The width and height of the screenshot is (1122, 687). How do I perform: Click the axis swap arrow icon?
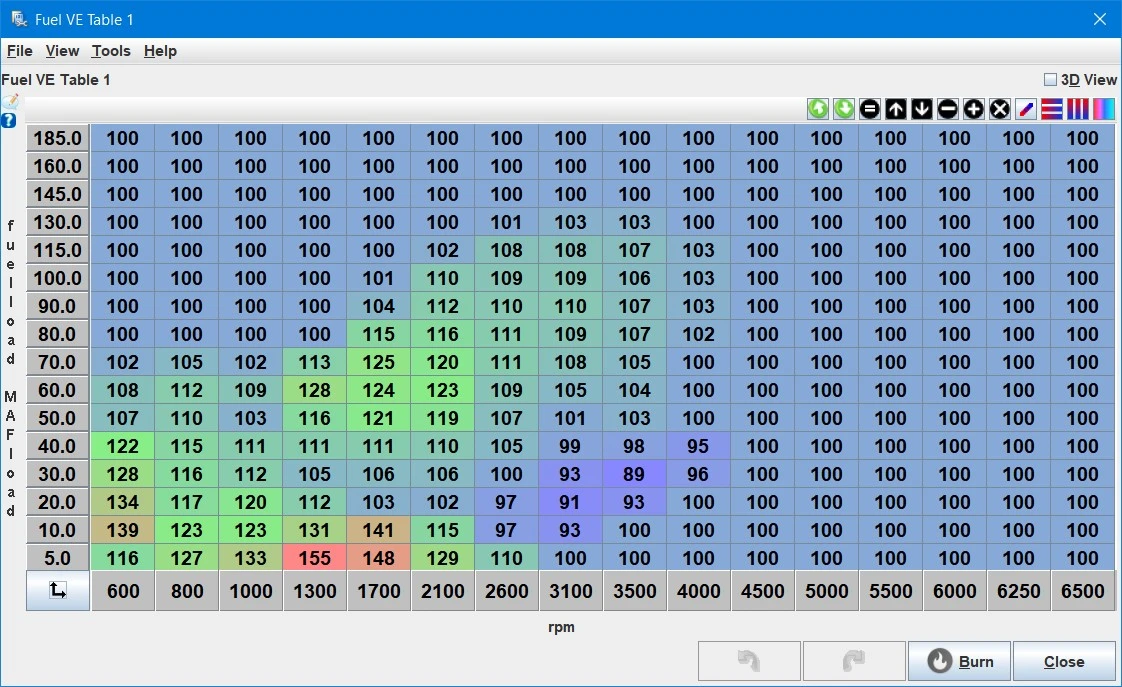58,590
